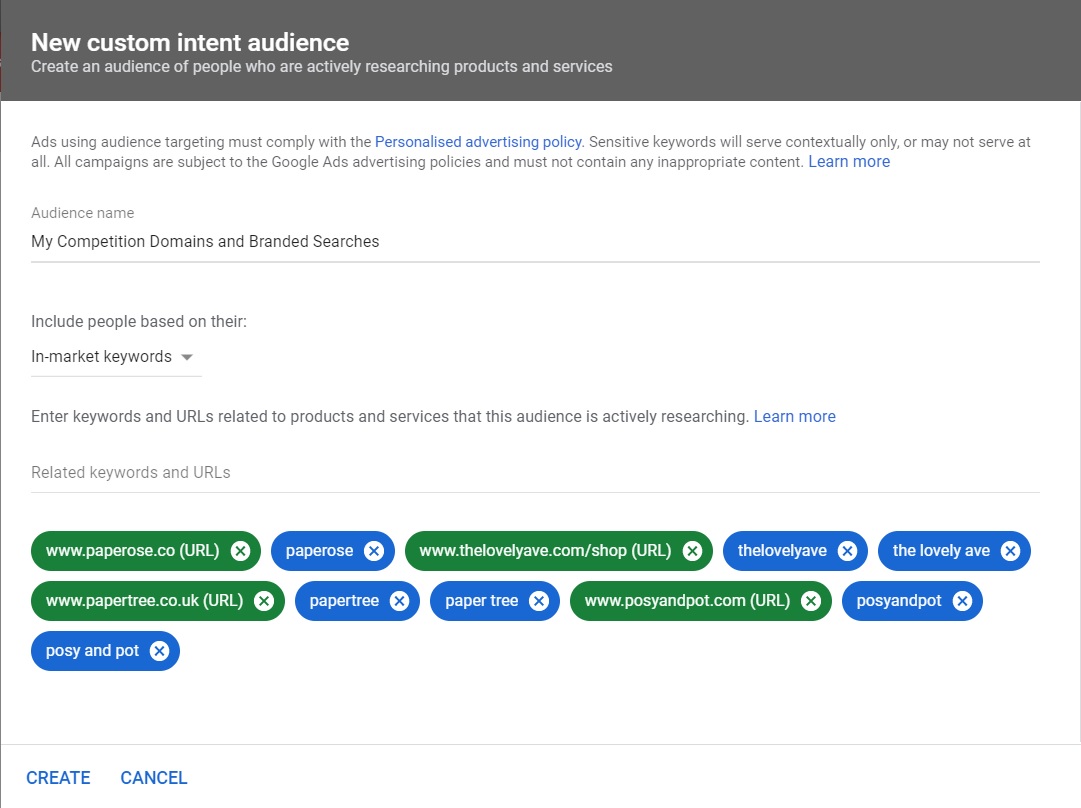Open Learn more link after actively researching

tap(794, 416)
